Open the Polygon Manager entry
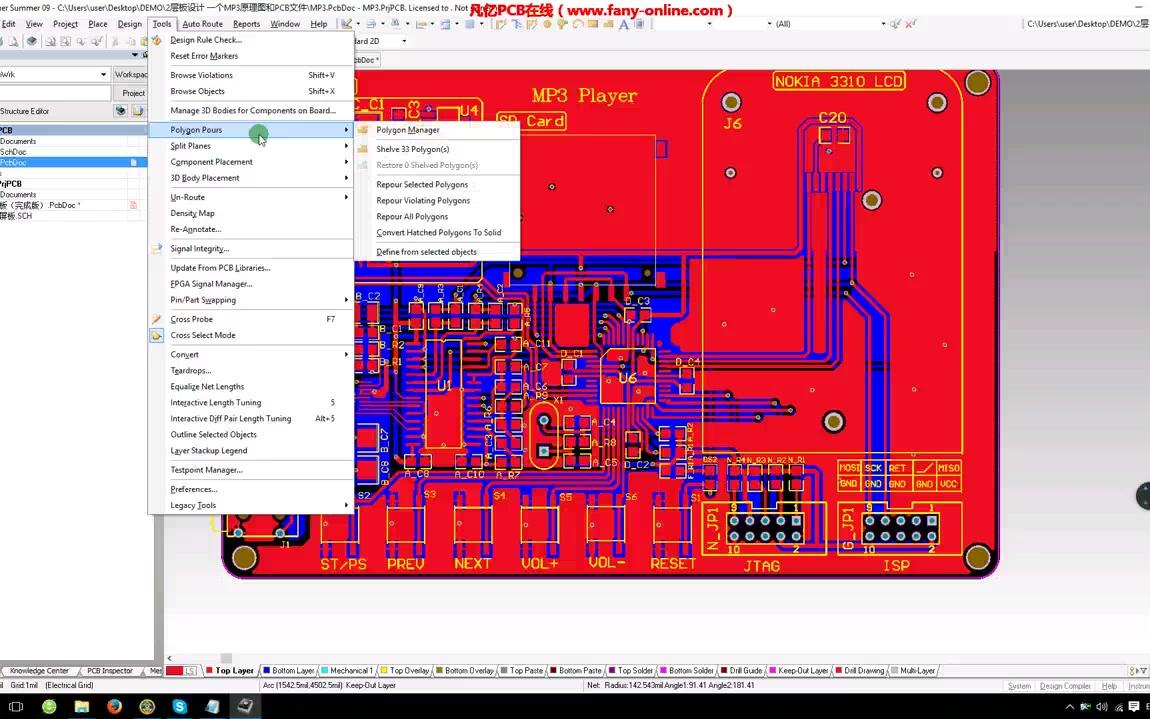 (x=407, y=130)
